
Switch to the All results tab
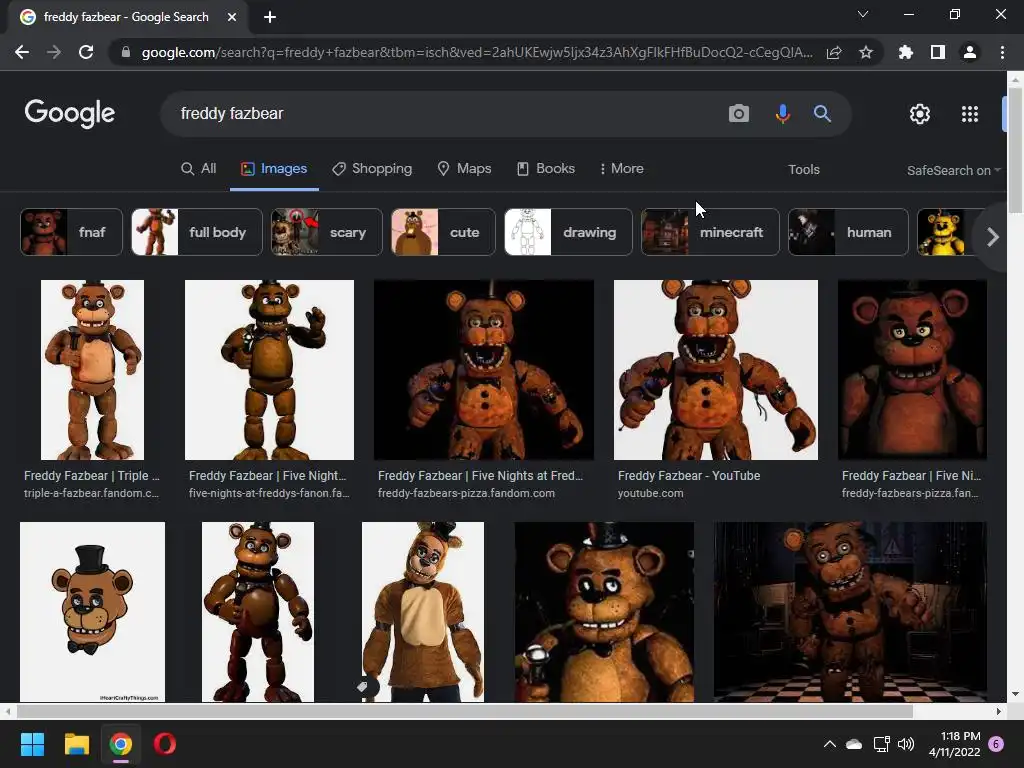[199, 168]
